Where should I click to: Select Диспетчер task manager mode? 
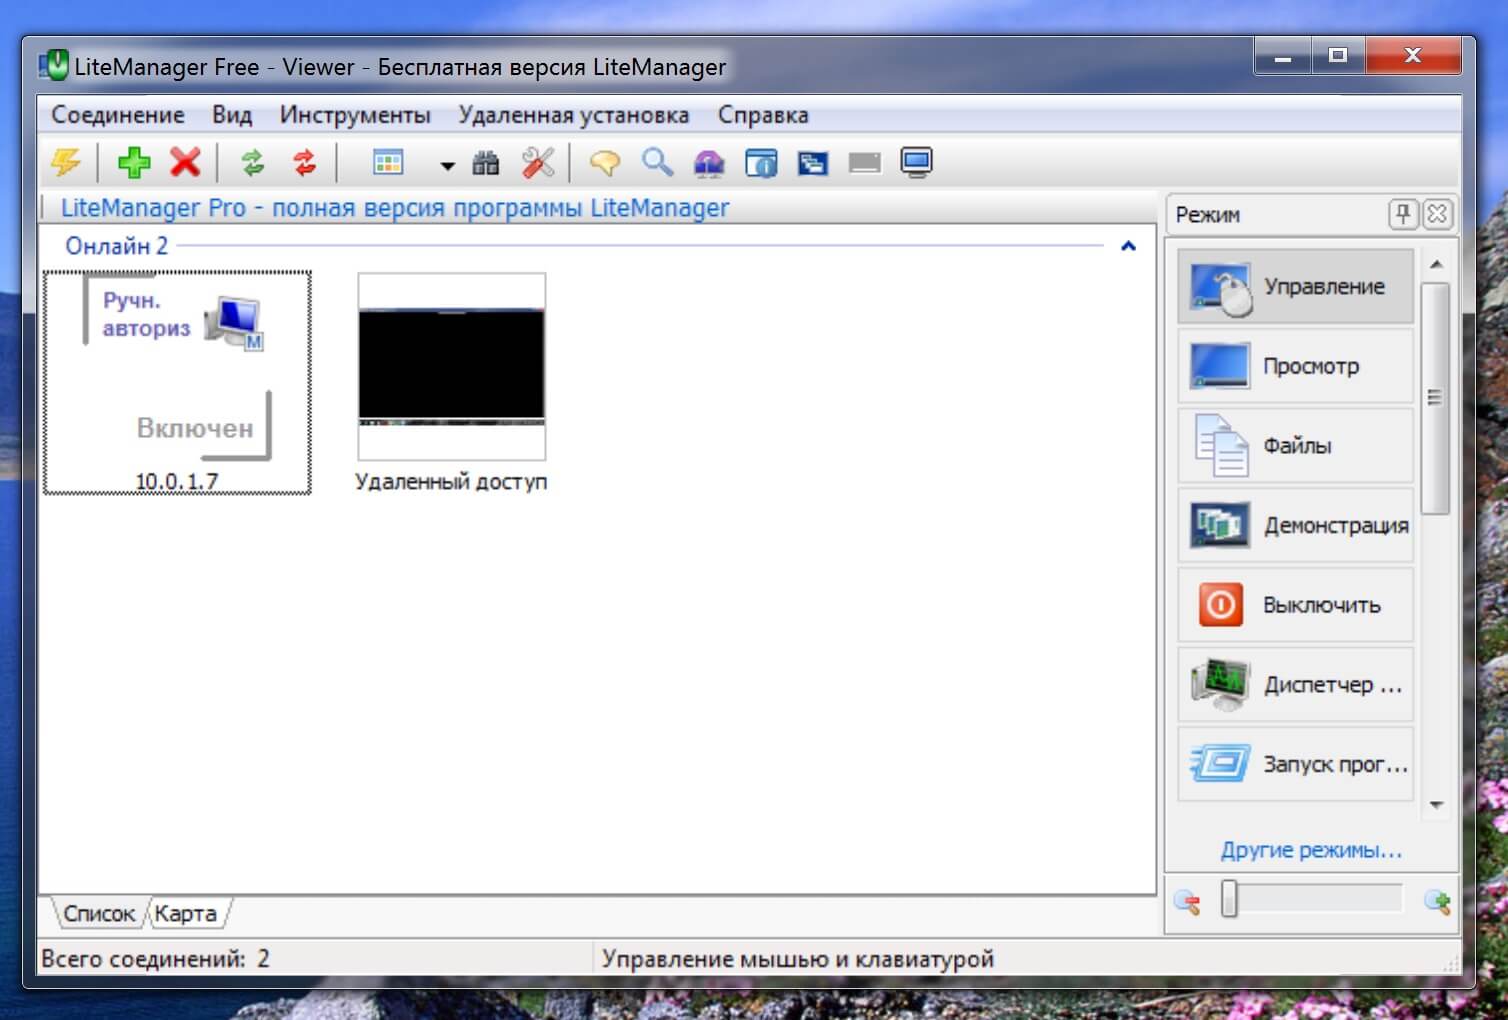pos(1296,685)
